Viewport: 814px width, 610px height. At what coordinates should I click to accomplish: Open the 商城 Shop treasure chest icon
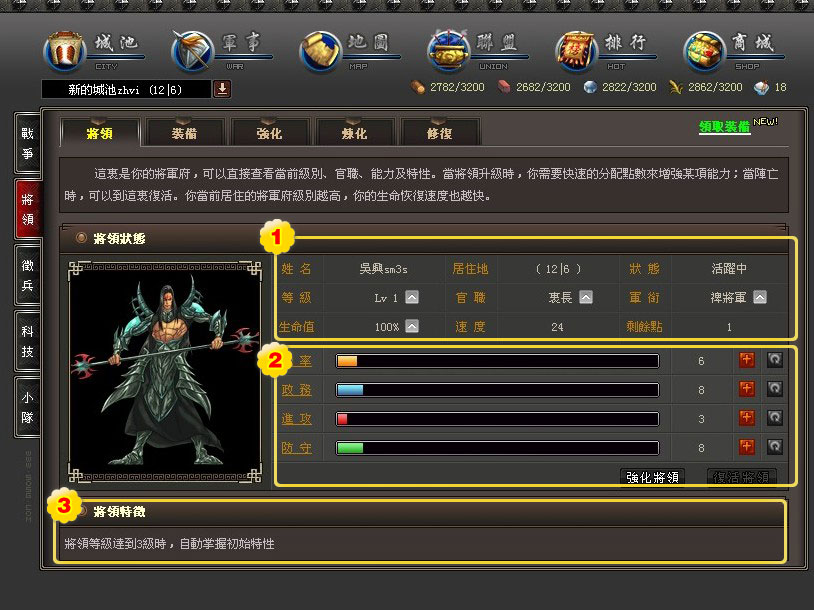(704, 51)
